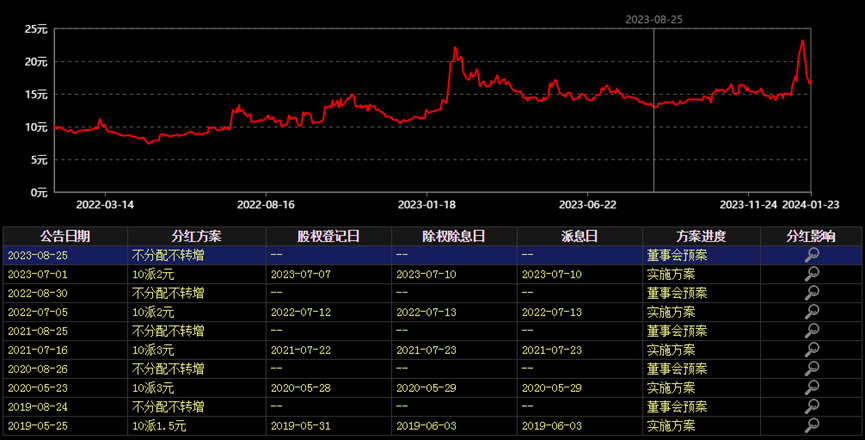The image size is (865, 440).
Task: Click the 2023-08-25 marker label above chart
Action: click(x=654, y=19)
